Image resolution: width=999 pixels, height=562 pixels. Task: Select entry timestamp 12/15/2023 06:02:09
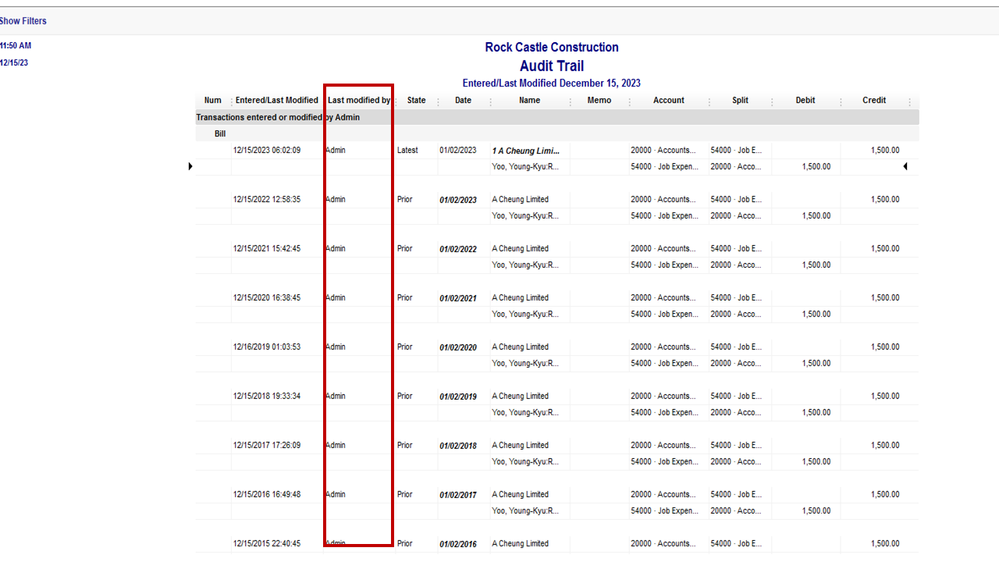267,150
